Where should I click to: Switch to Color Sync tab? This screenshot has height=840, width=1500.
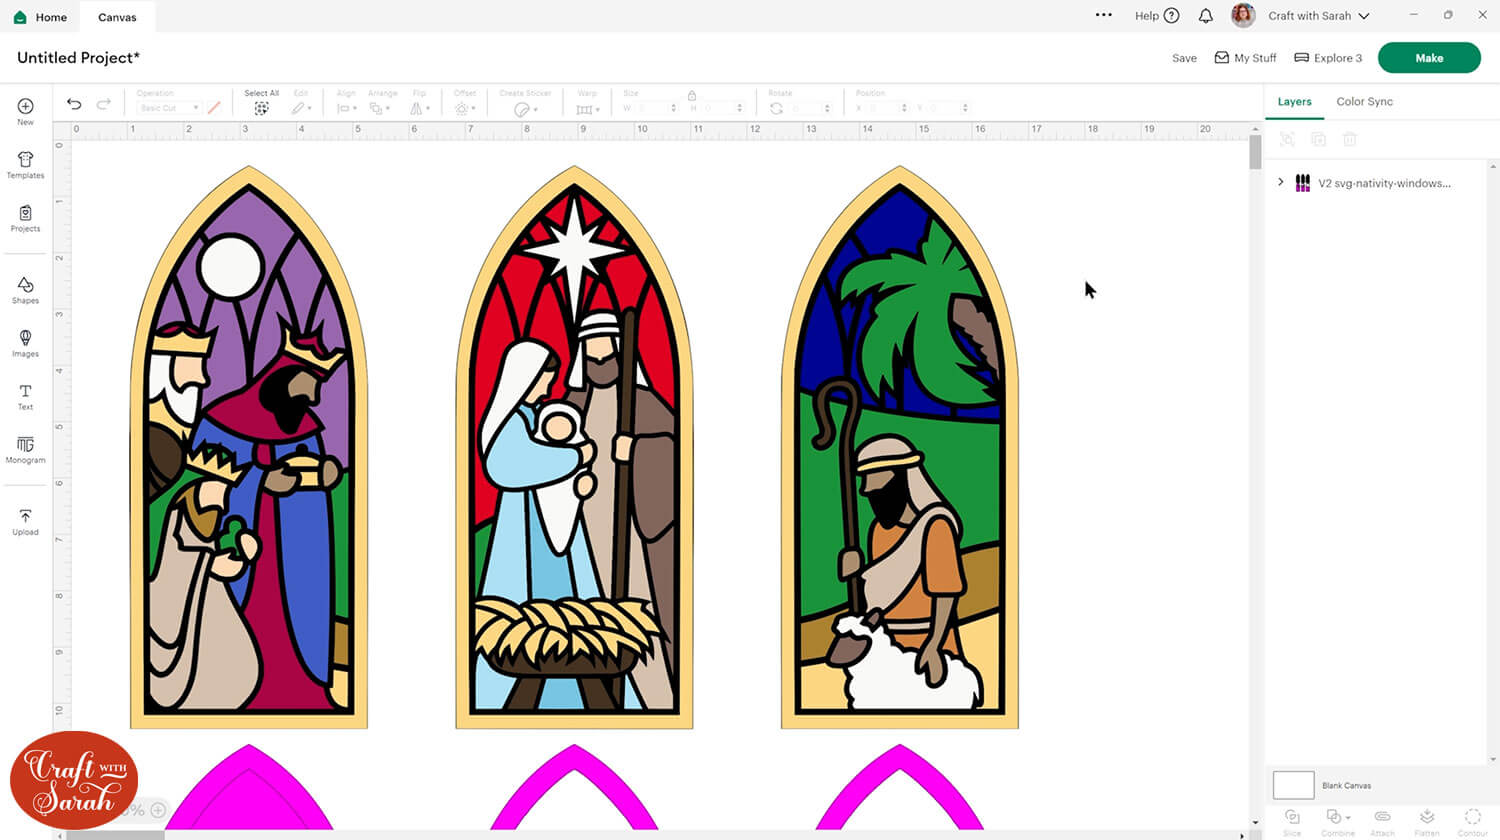[1364, 102]
